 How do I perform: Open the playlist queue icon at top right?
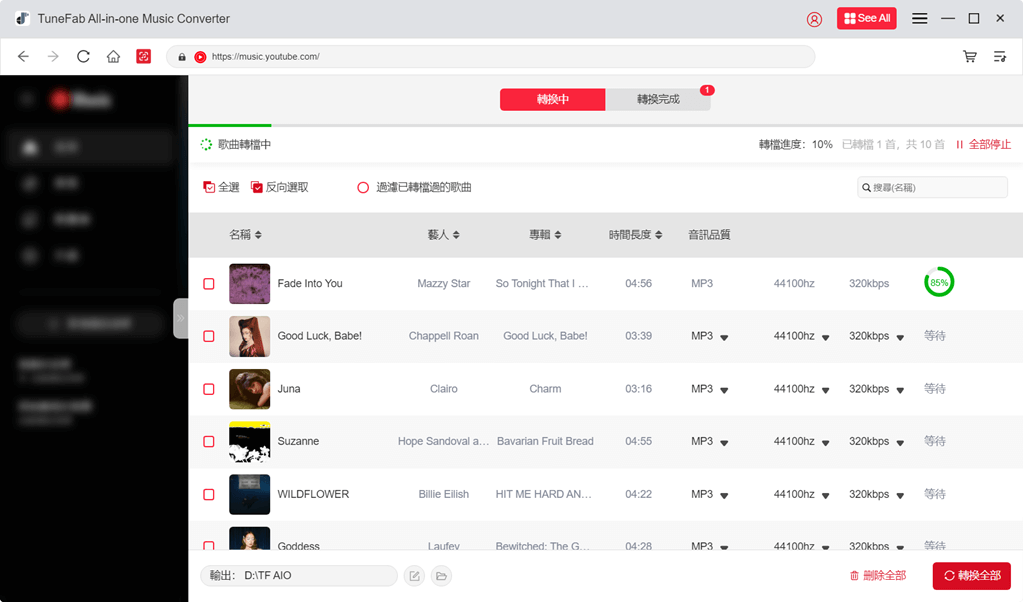pyautogui.click(x=1000, y=57)
